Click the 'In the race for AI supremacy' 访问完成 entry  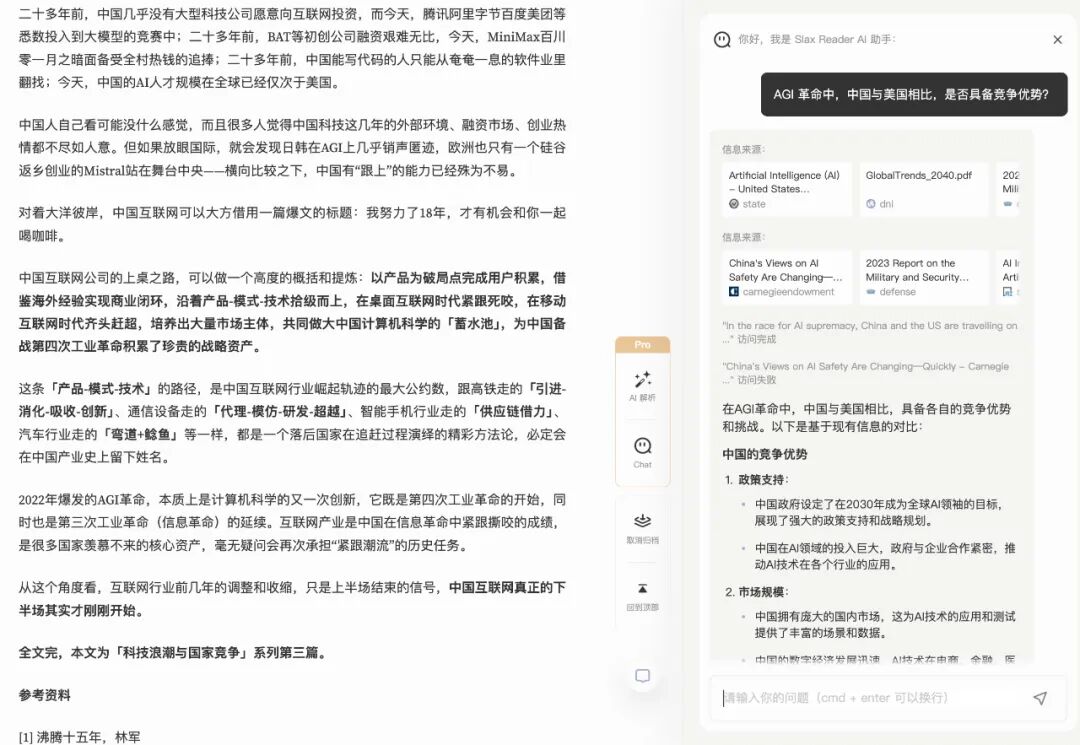(x=869, y=333)
